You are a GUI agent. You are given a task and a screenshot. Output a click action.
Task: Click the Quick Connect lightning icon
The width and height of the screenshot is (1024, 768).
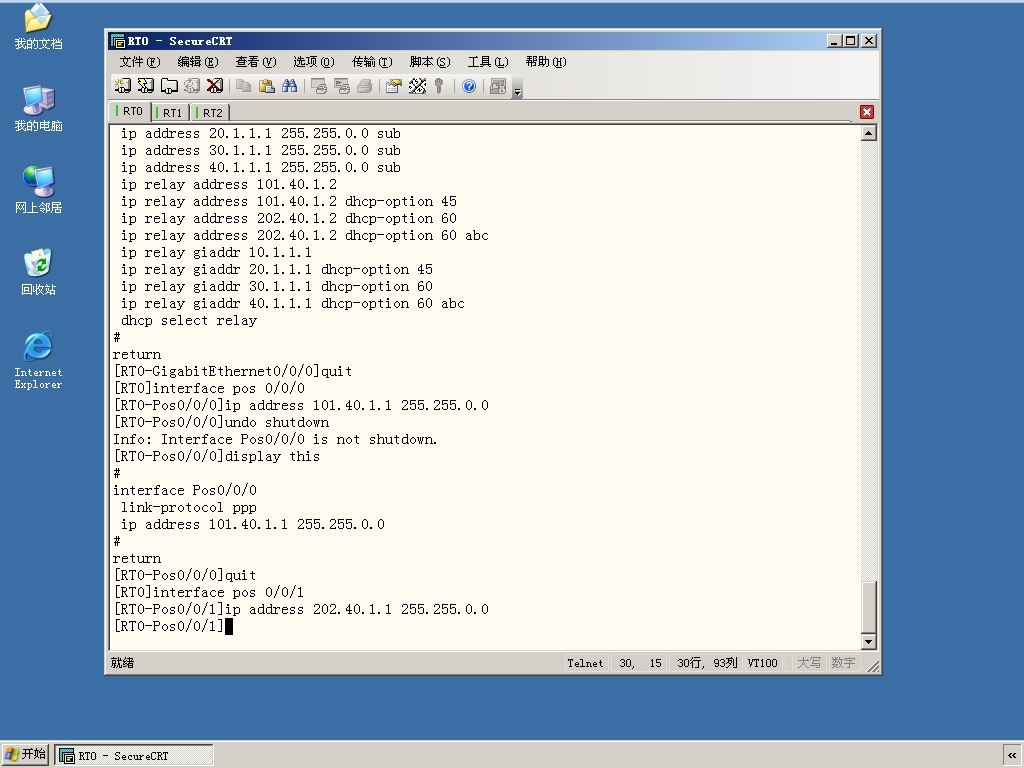pyautogui.click(x=146, y=86)
